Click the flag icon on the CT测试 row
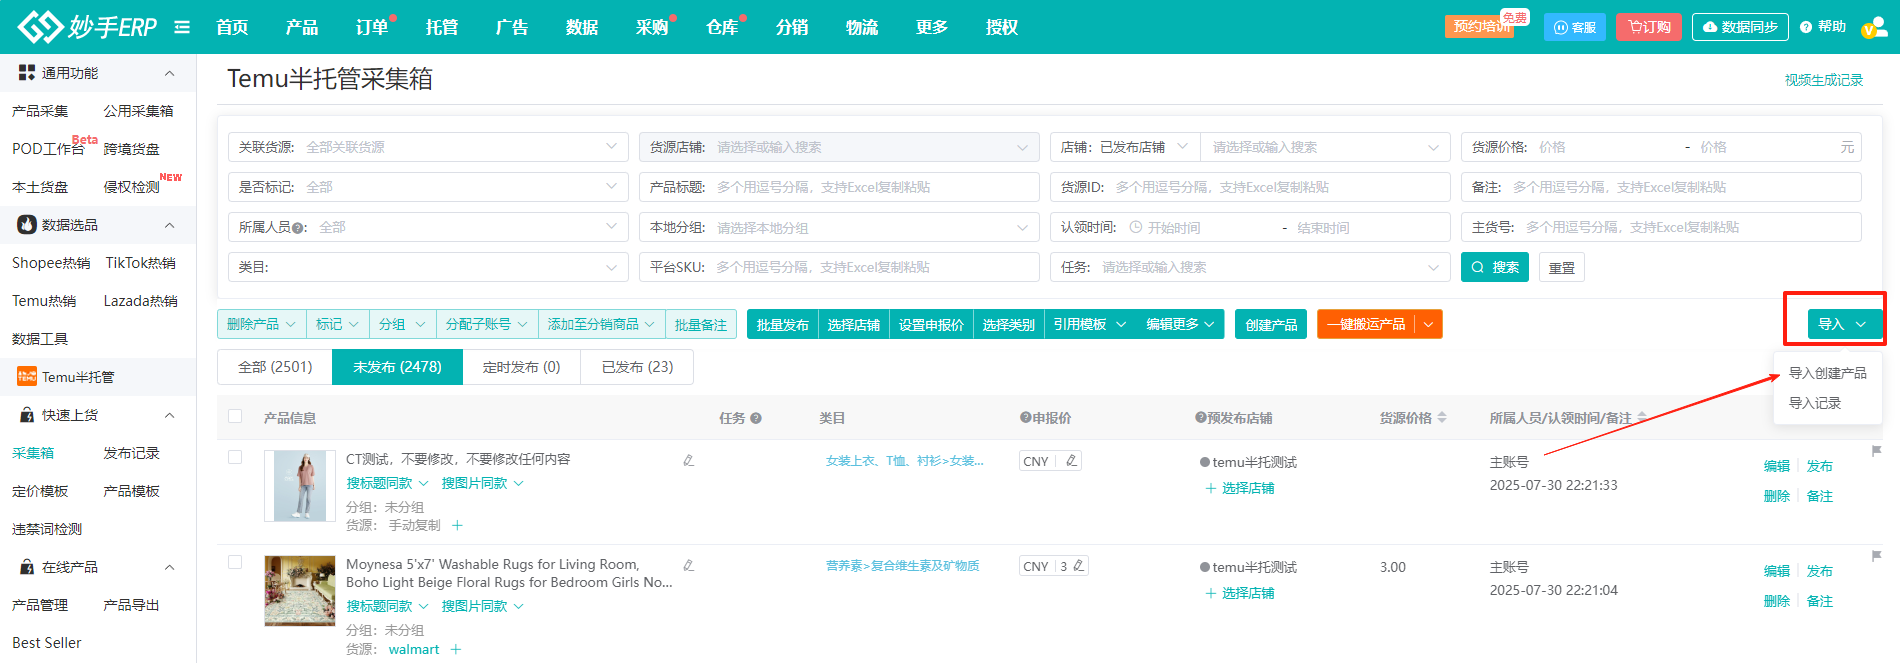Screen dimensions: 1900x663 click(x=1876, y=451)
